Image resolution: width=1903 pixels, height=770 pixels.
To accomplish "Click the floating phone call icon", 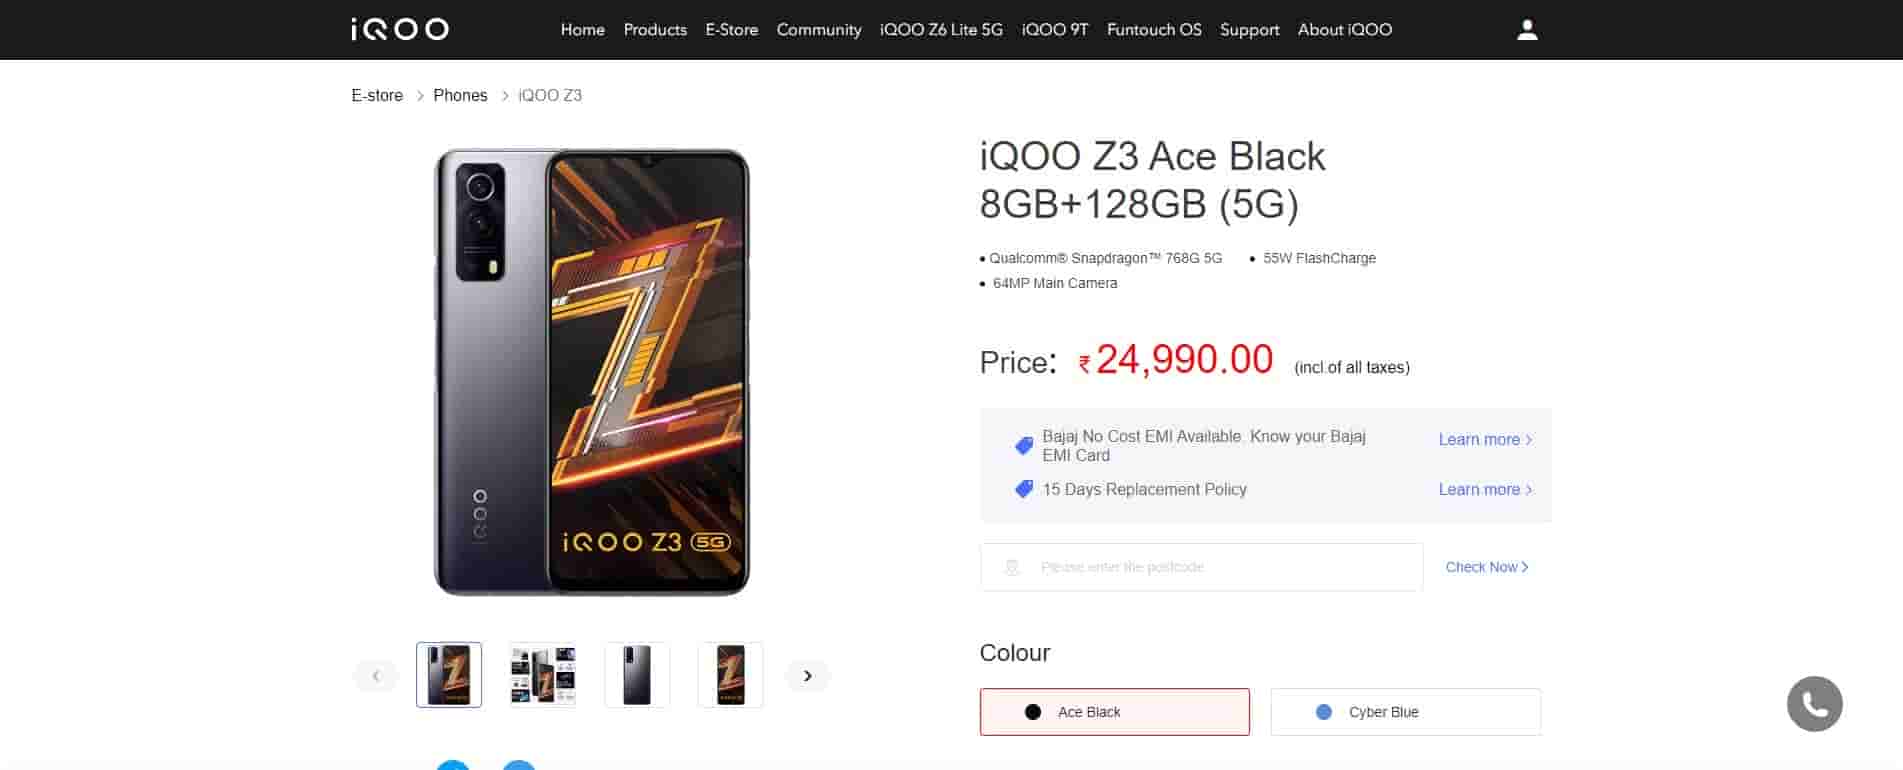I will point(1814,704).
